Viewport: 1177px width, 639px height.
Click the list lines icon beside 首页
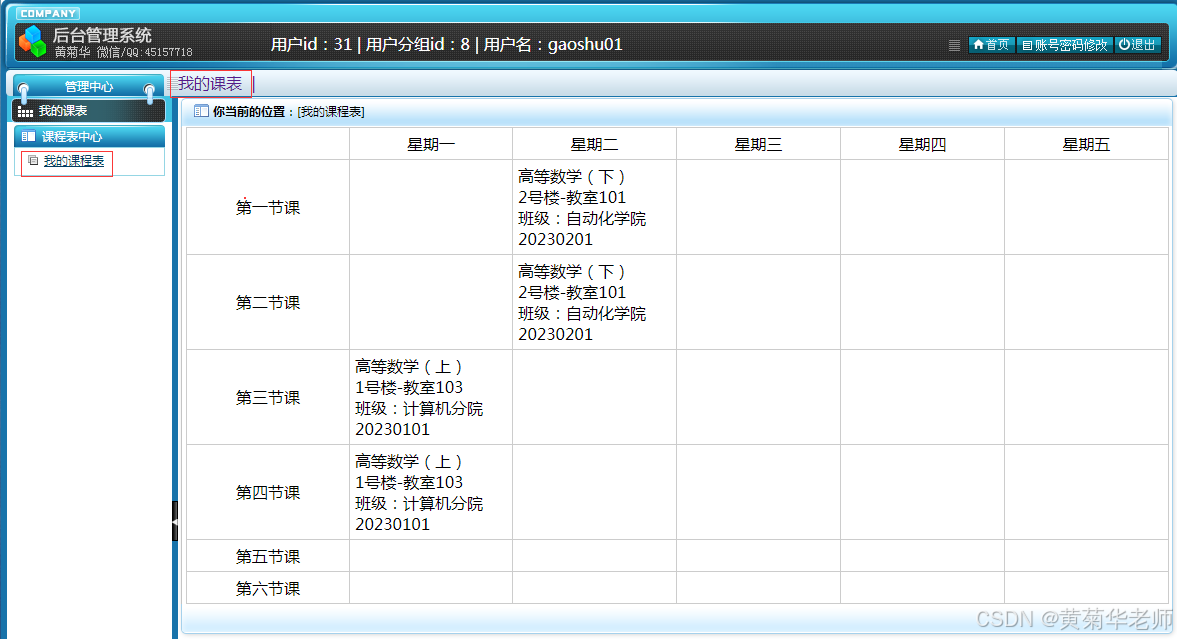pos(954,45)
